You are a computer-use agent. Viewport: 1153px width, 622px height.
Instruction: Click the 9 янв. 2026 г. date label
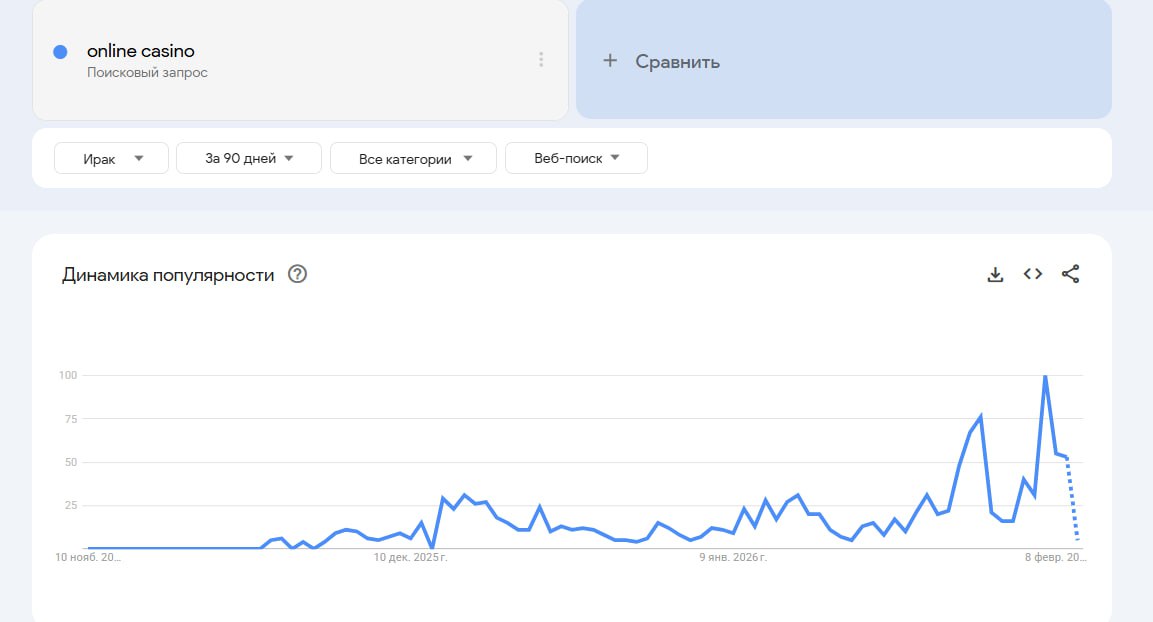tap(733, 557)
